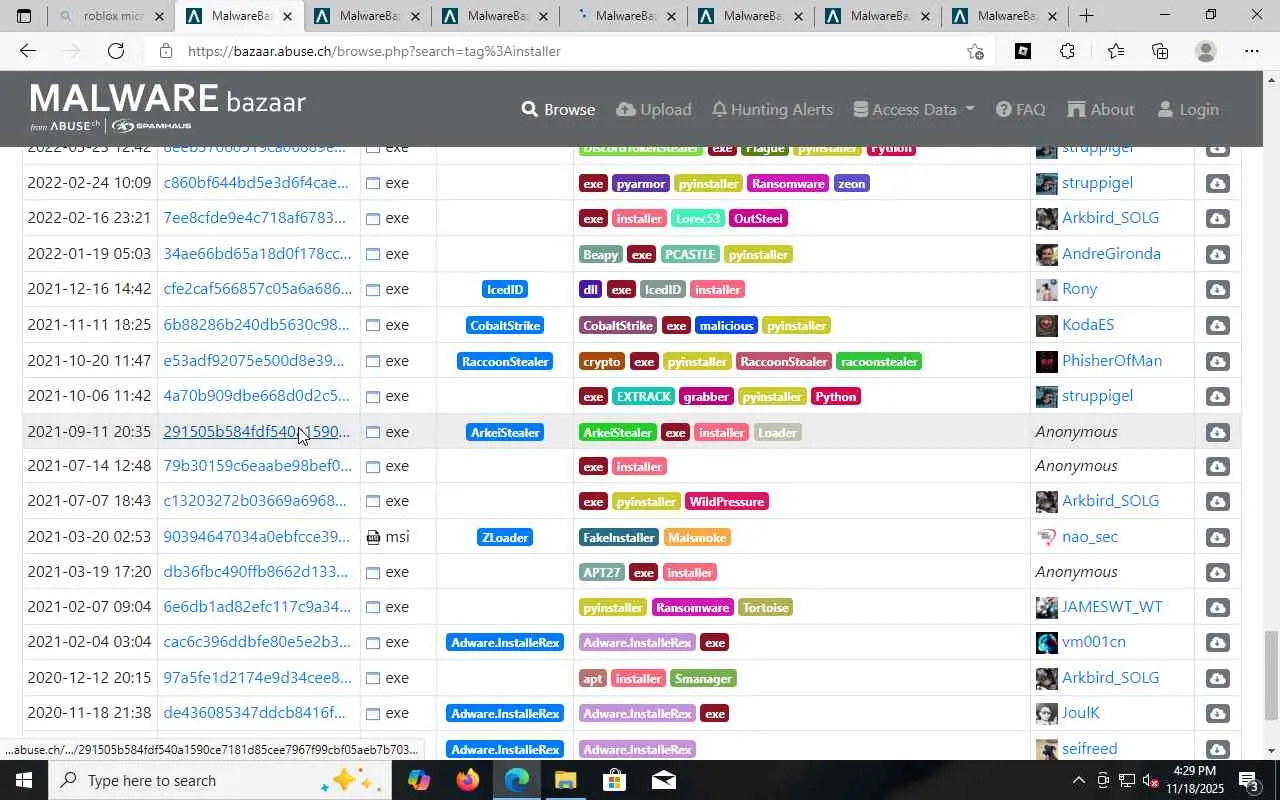Filter by the OutSteel tag
This screenshot has height=800, width=1280.
coord(758,219)
